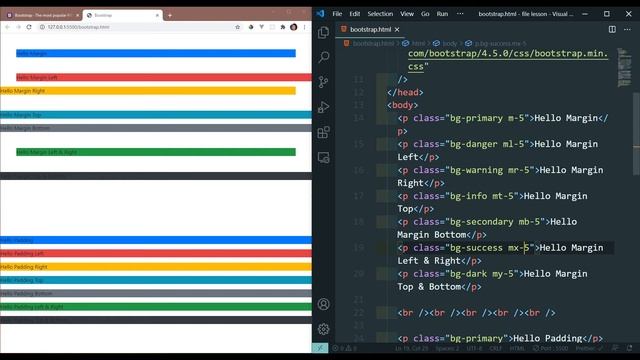Image resolution: width=640 pixels, height=360 pixels.
Task: Open the Run and Debug view
Action: pos(324,107)
